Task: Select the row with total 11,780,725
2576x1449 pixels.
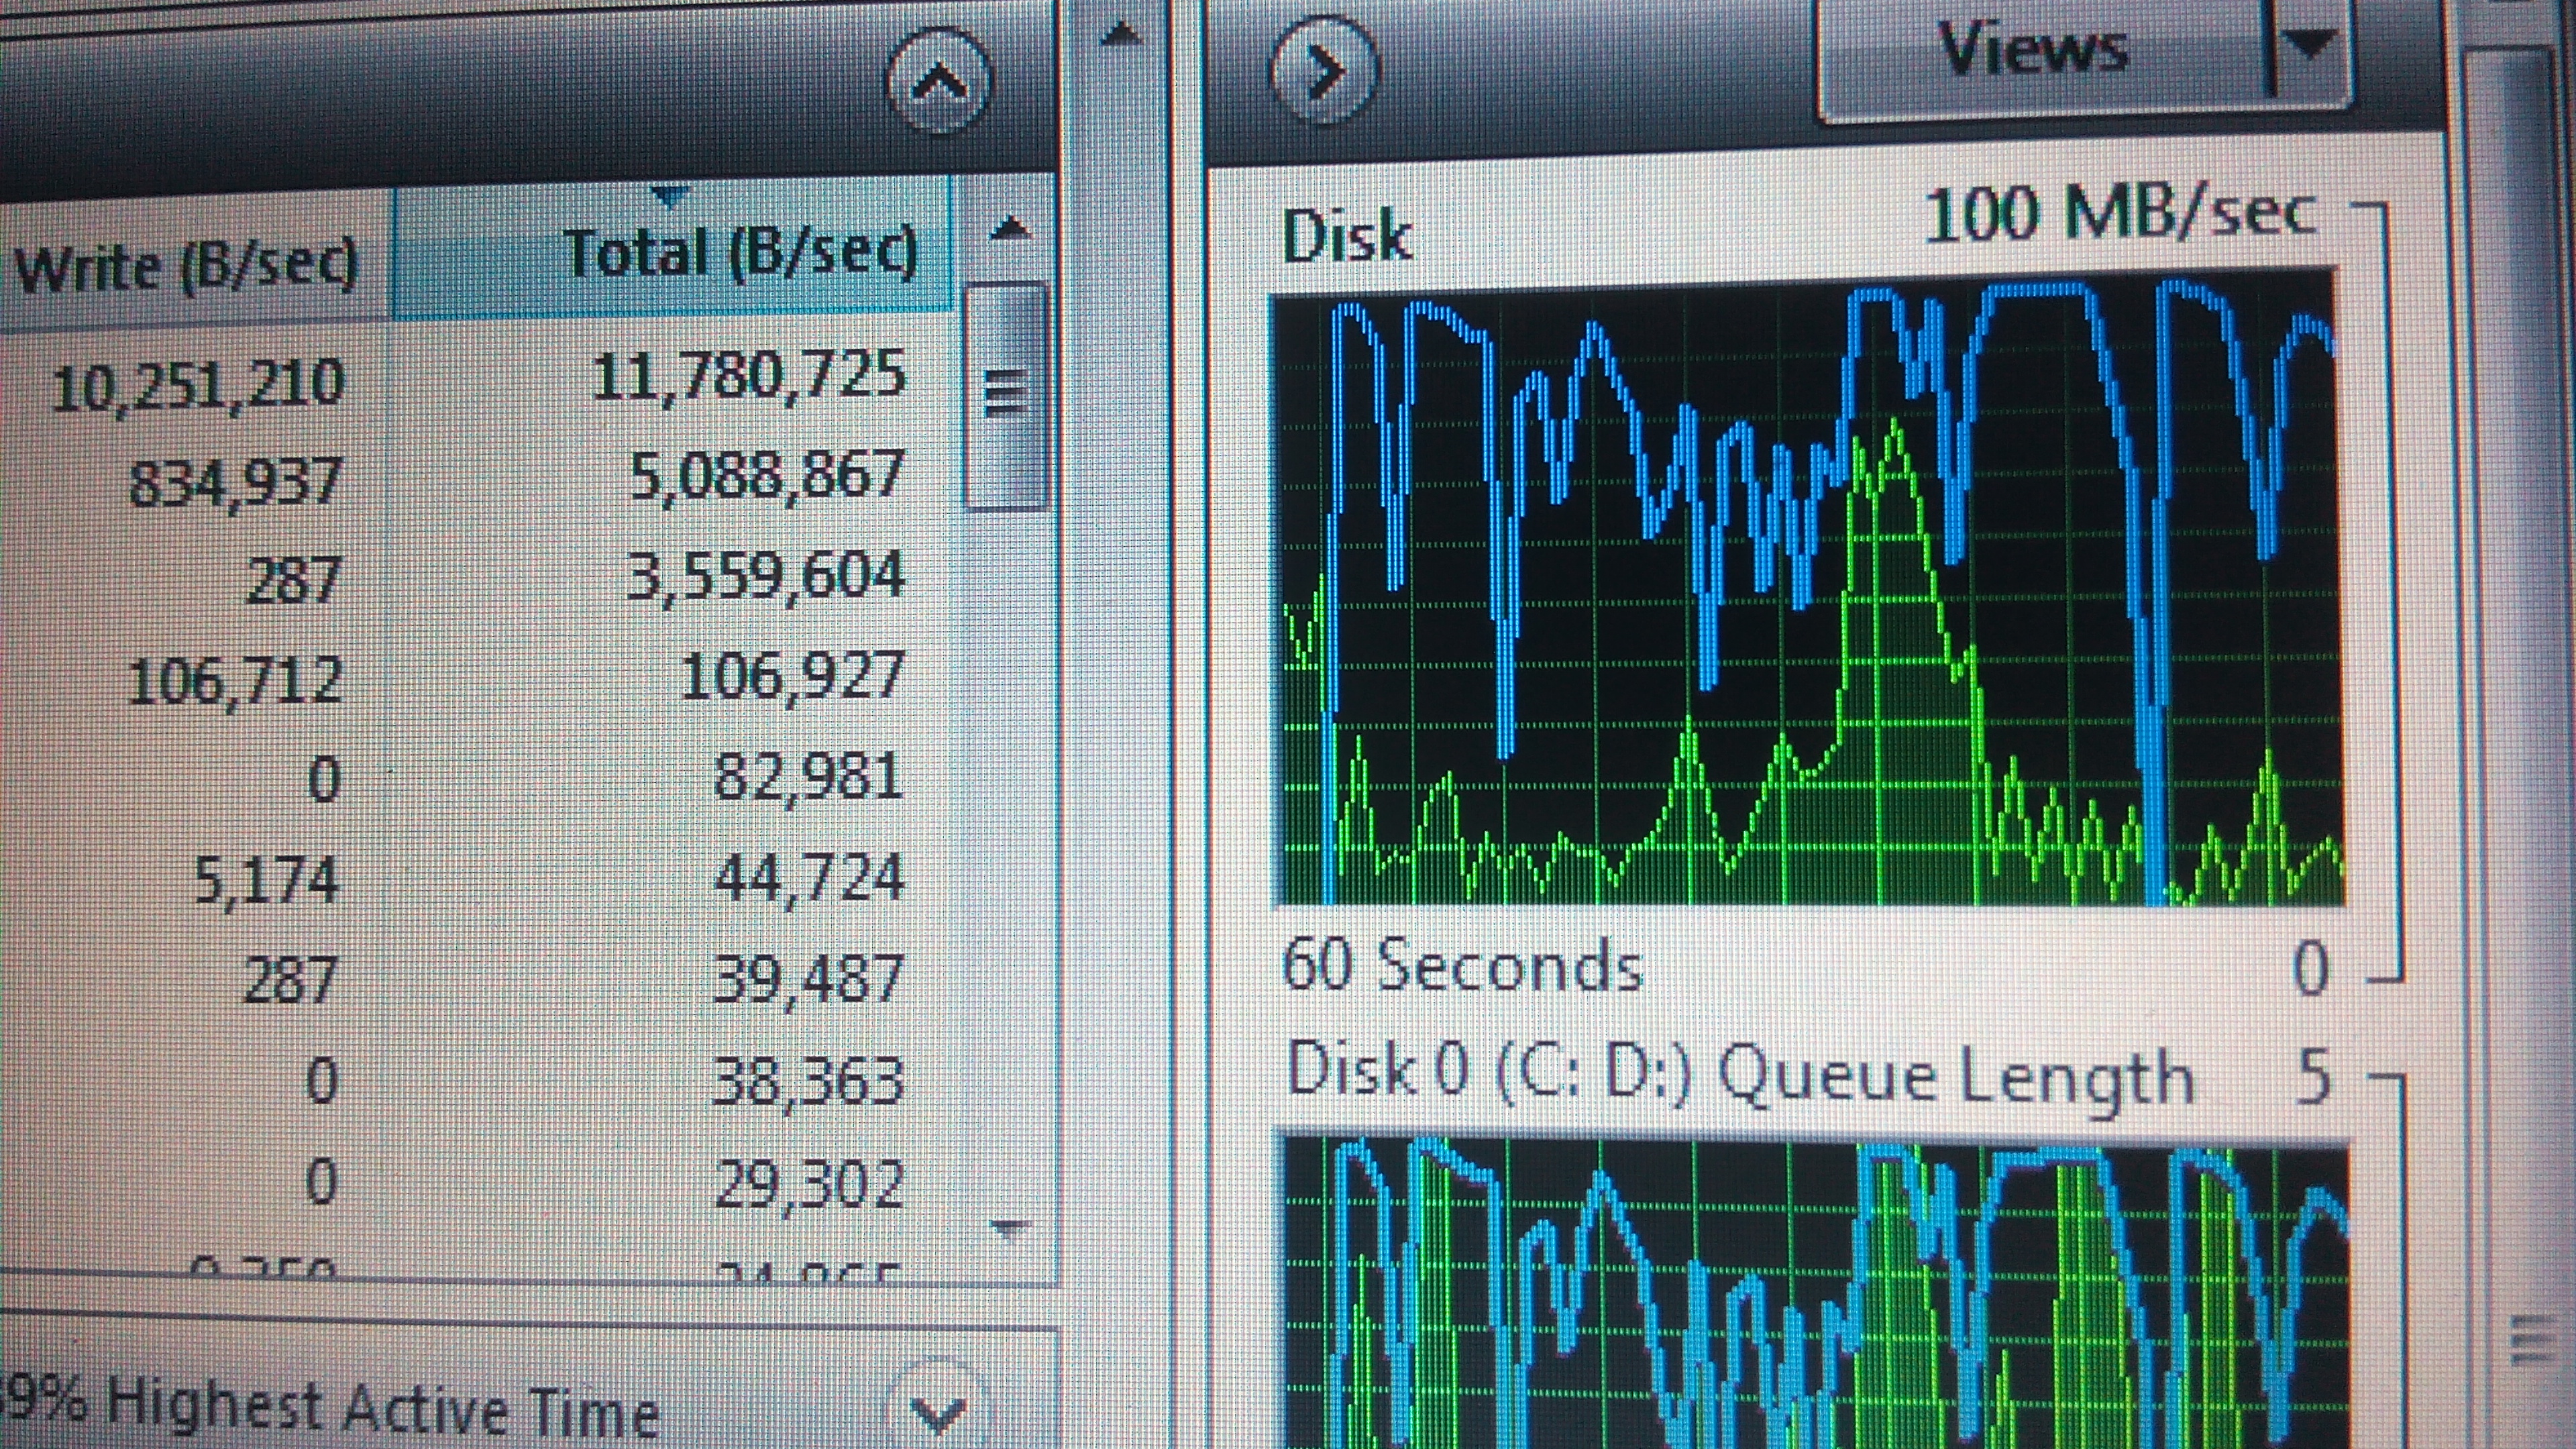Action: tap(477, 380)
